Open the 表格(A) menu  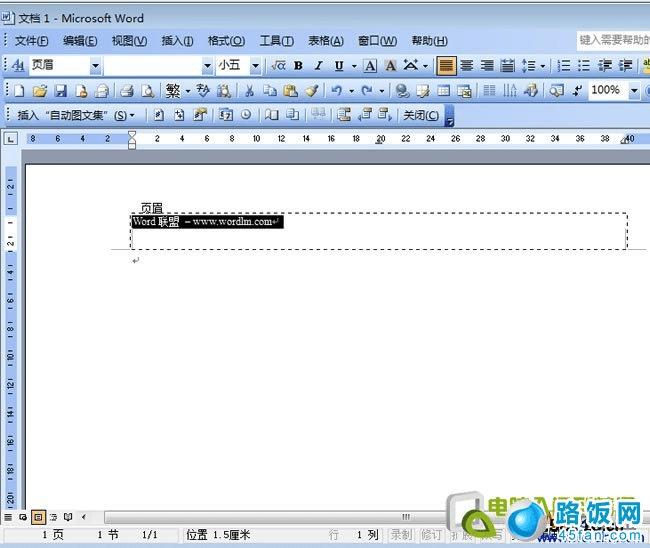click(x=326, y=41)
